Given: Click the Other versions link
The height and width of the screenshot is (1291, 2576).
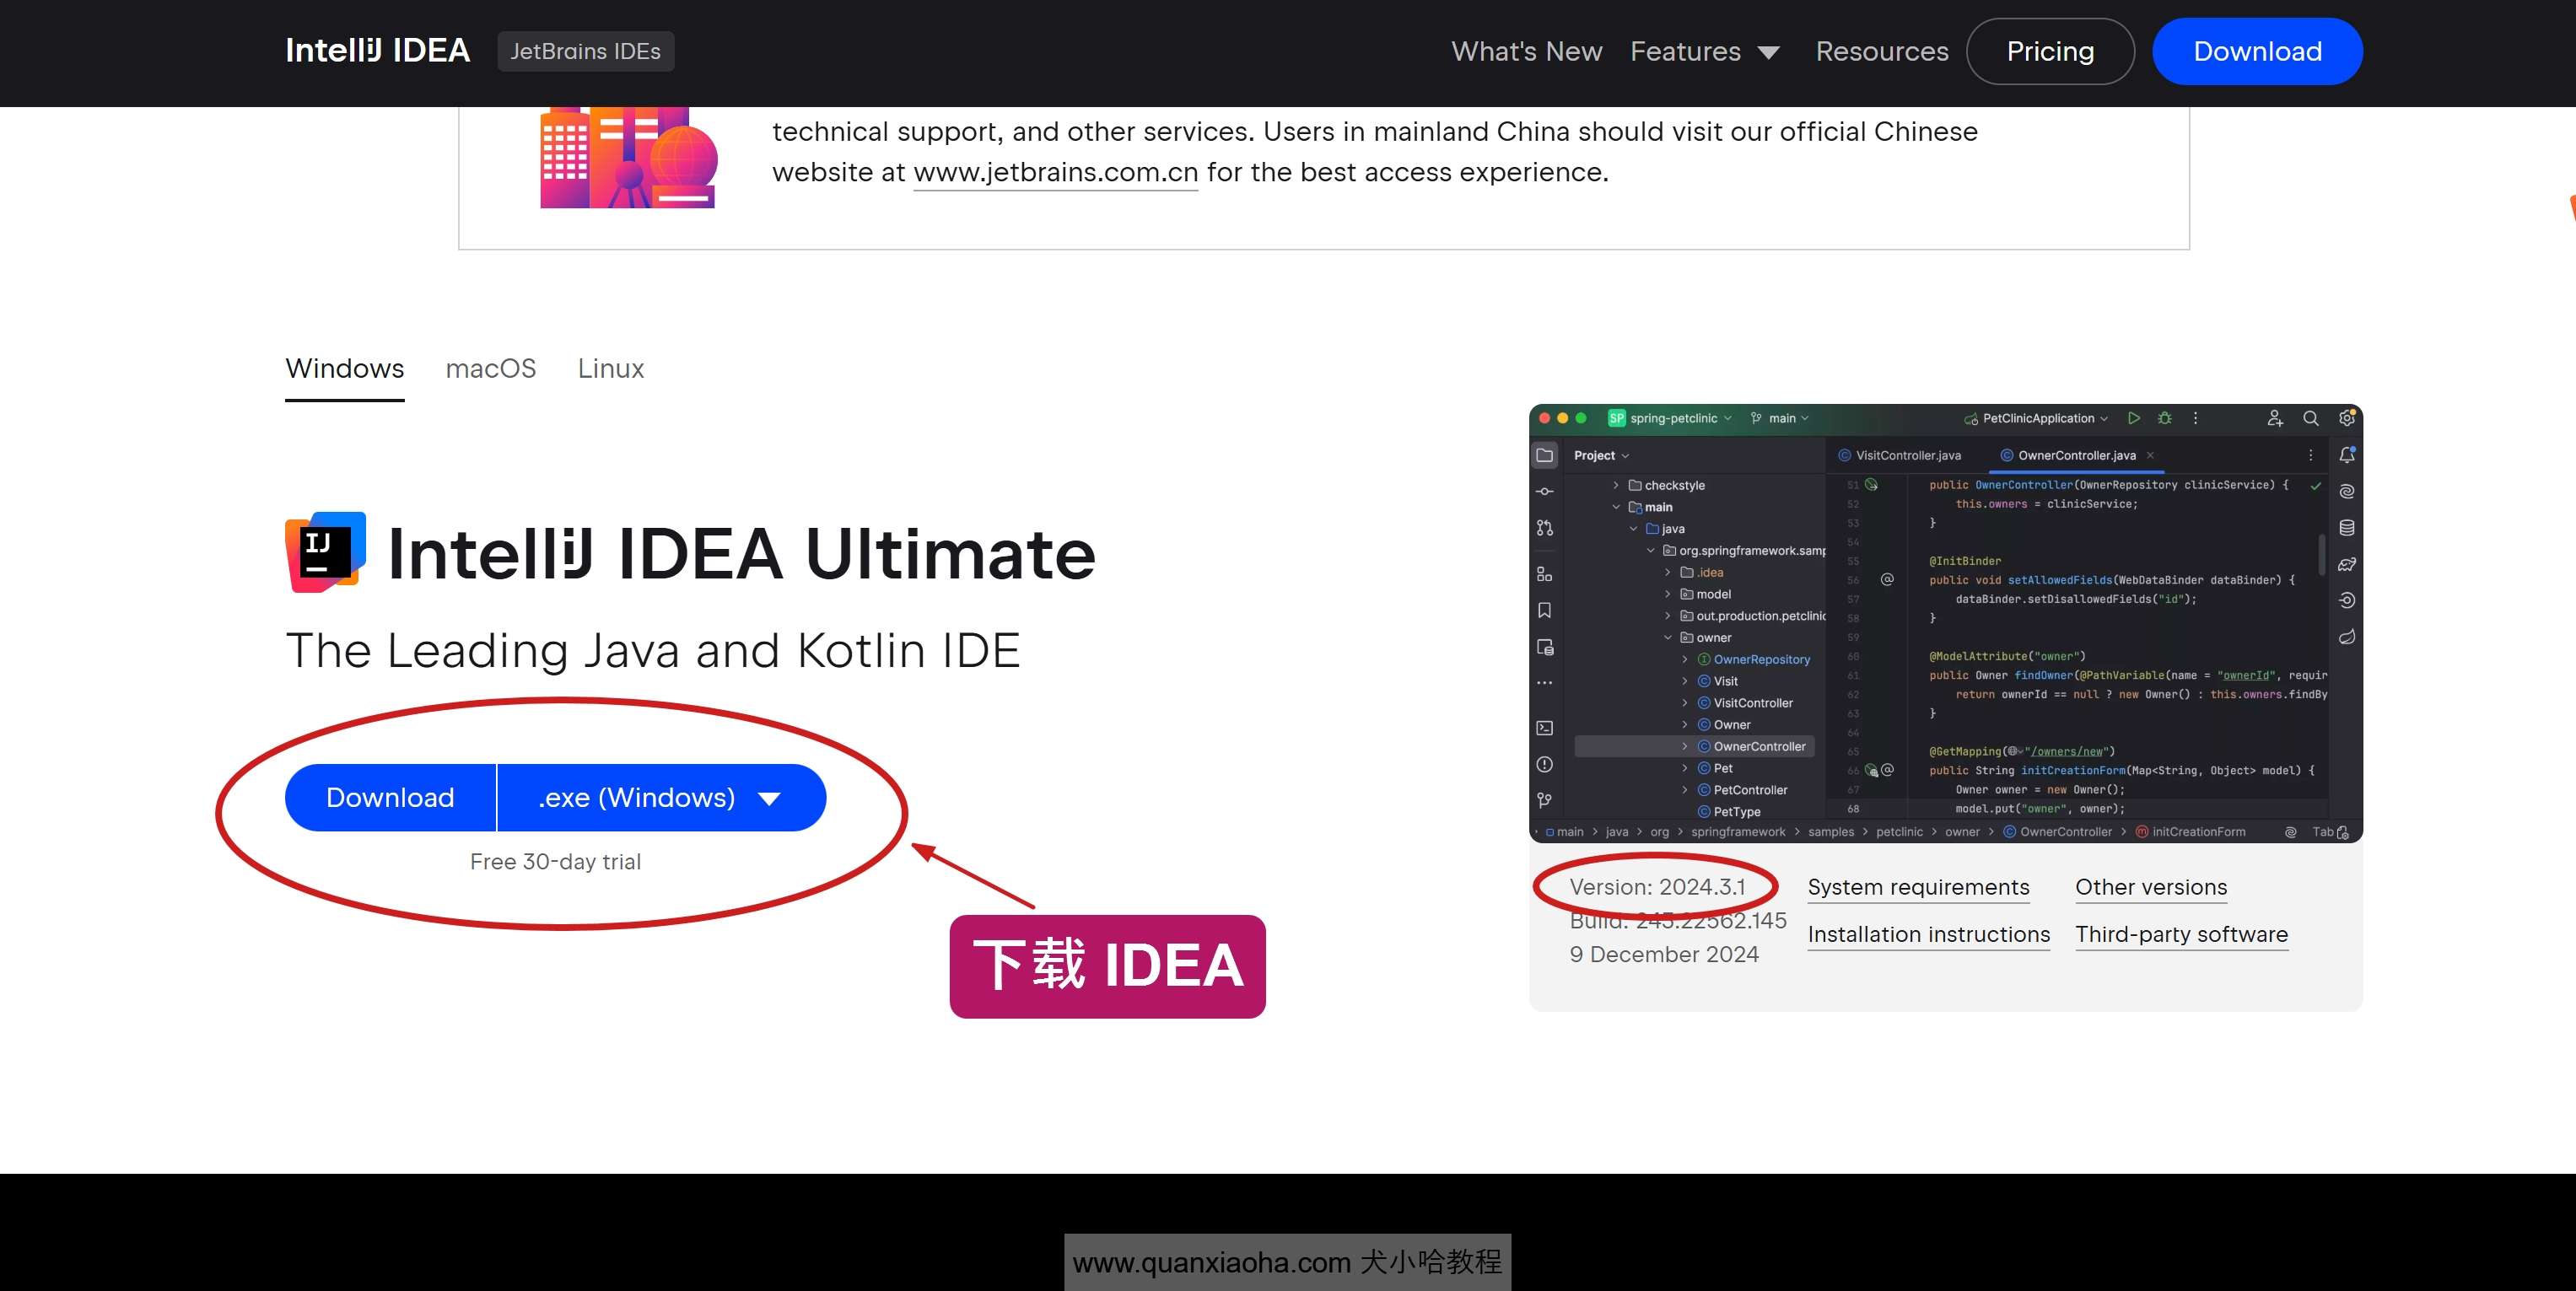Looking at the screenshot, I should tap(2151, 888).
